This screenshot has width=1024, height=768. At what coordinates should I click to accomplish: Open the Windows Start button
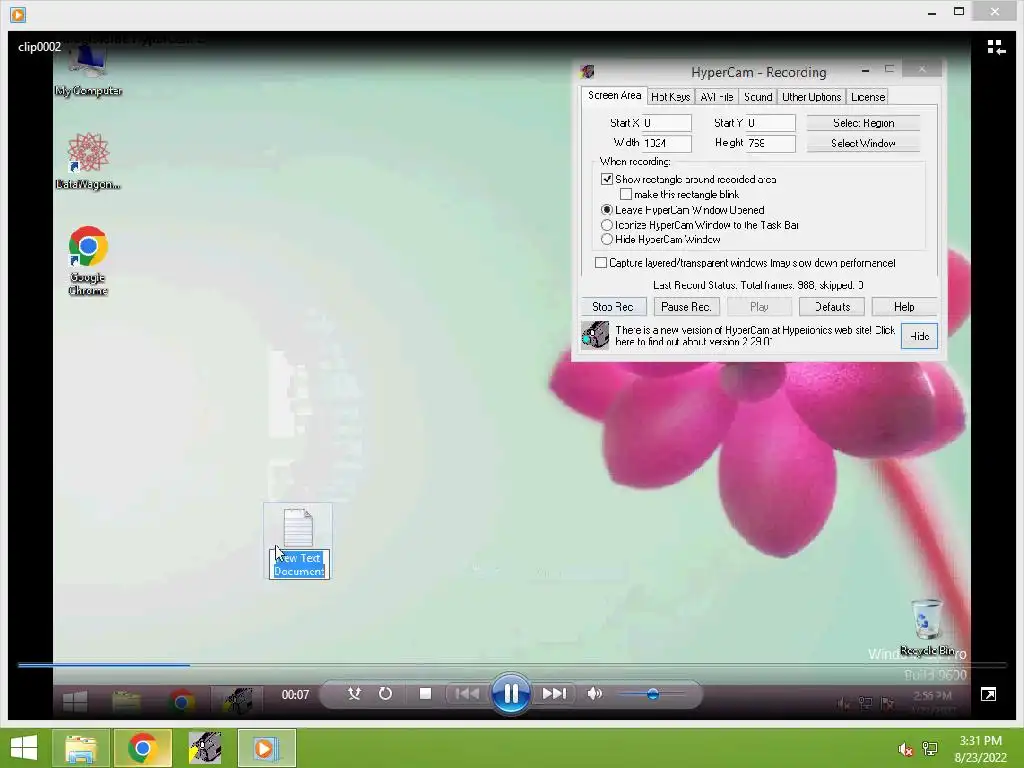[24, 747]
